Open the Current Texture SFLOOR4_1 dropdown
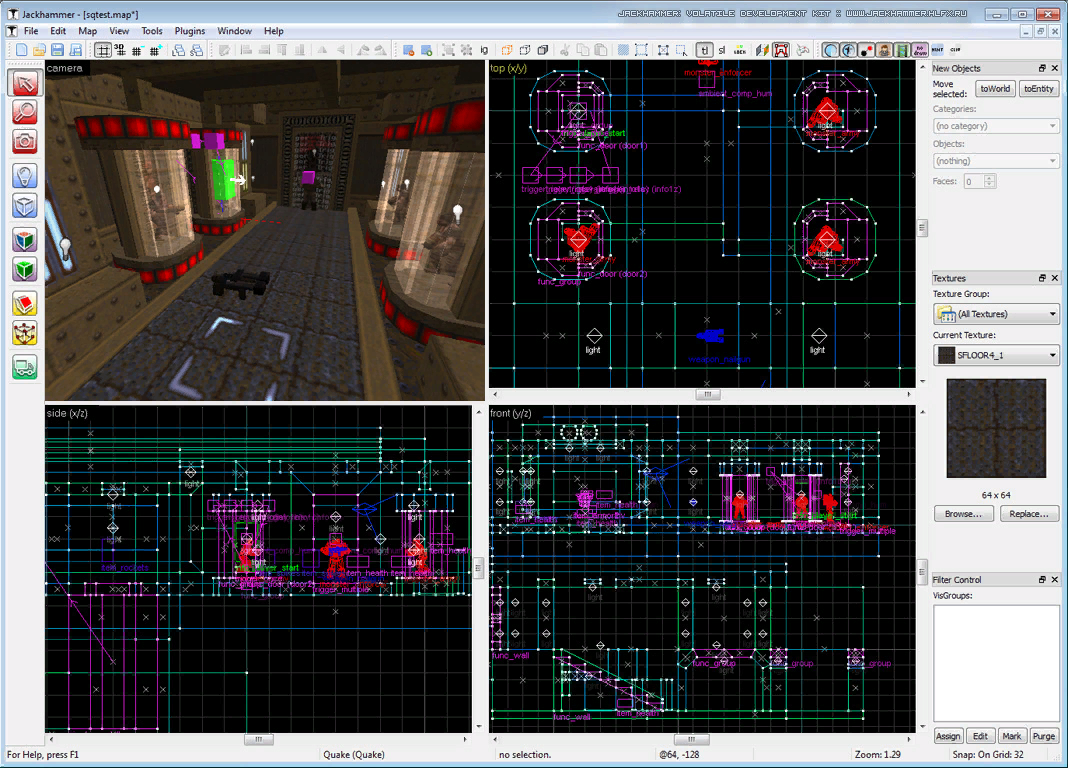 pyautogui.click(x=996, y=355)
